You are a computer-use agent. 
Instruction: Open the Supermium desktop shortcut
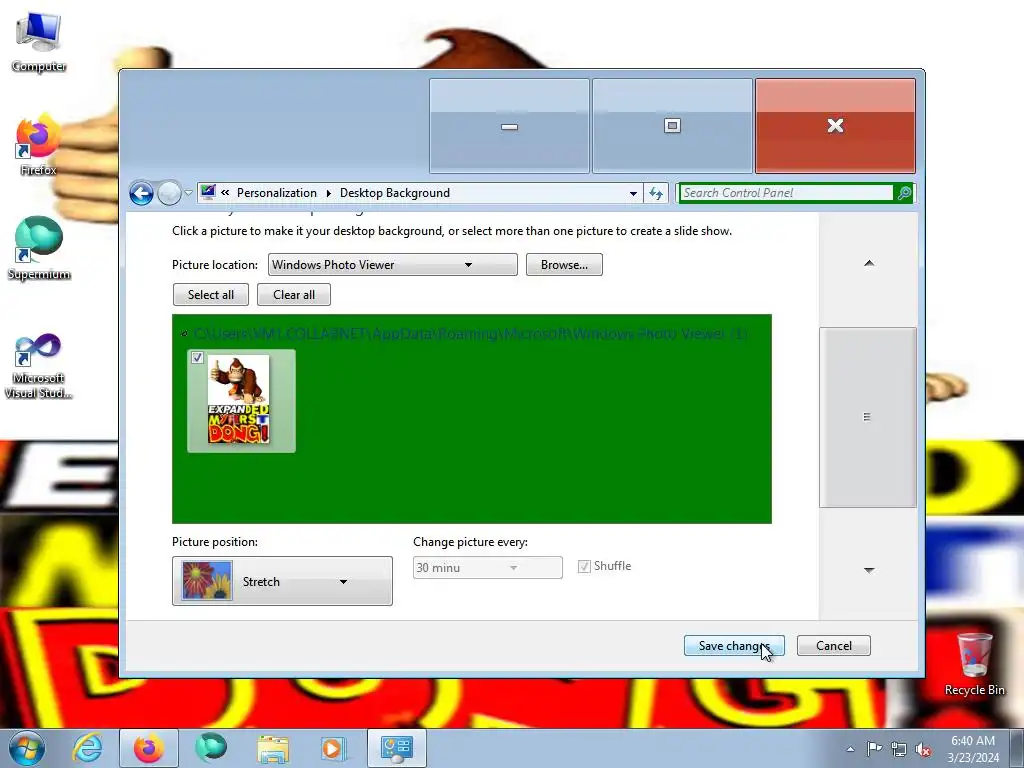click(x=39, y=248)
